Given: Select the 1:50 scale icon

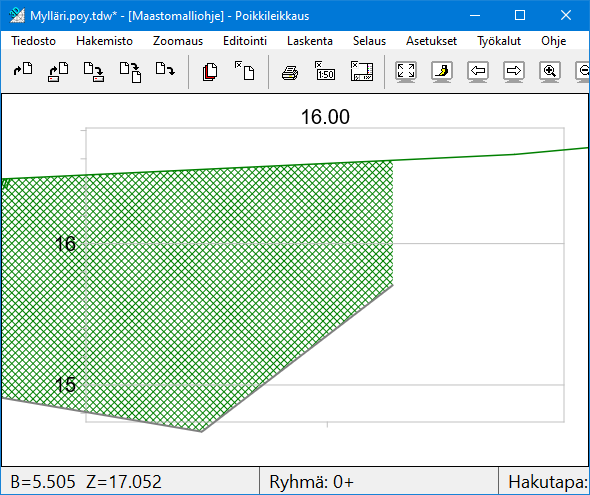Looking at the screenshot, I should [x=325, y=71].
